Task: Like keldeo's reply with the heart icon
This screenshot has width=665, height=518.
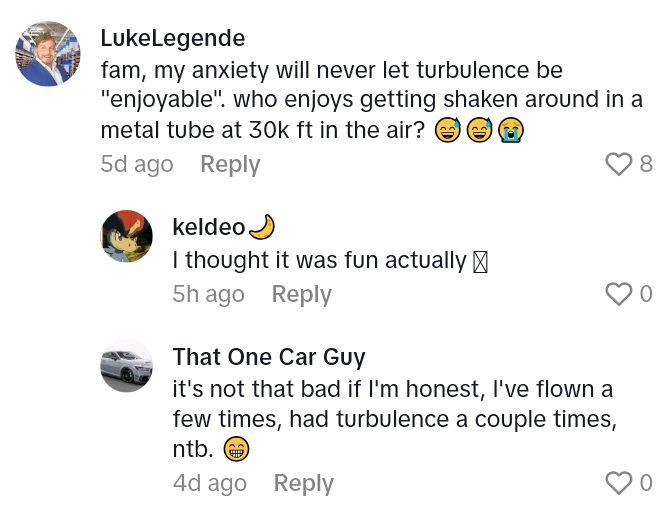Action: 620,294
